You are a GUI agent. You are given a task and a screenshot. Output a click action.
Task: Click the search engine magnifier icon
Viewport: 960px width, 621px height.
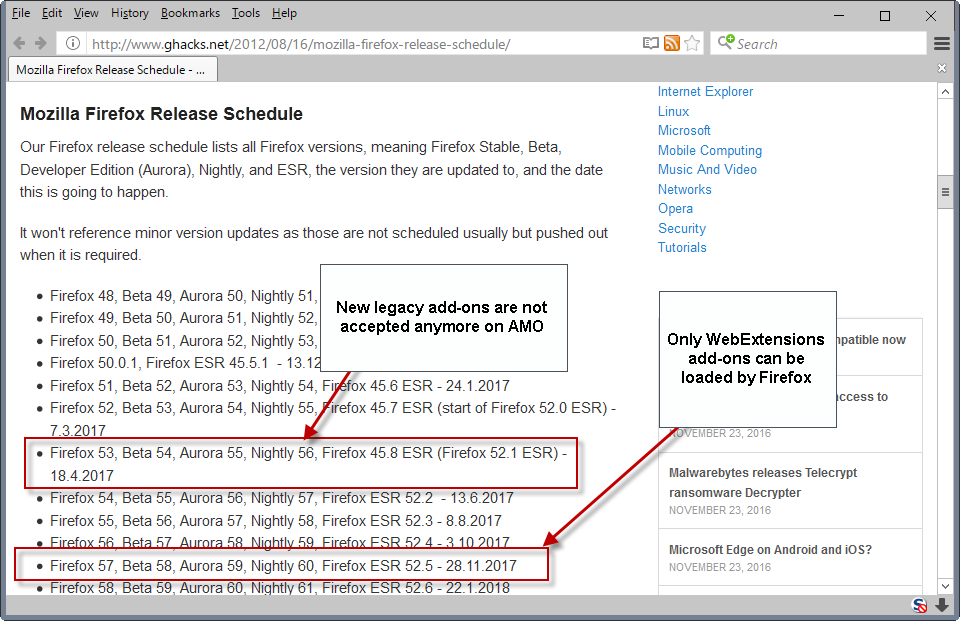pos(726,43)
